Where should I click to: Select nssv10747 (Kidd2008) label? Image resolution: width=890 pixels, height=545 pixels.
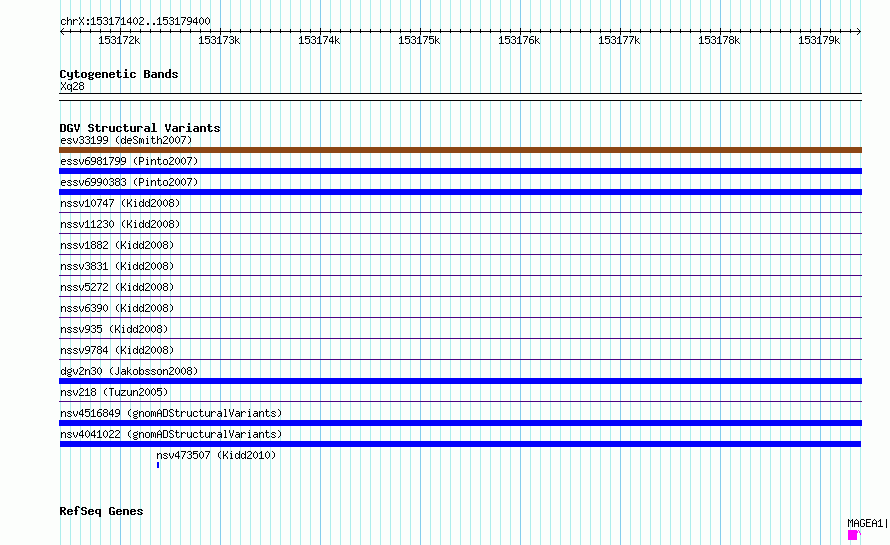(120, 203)
